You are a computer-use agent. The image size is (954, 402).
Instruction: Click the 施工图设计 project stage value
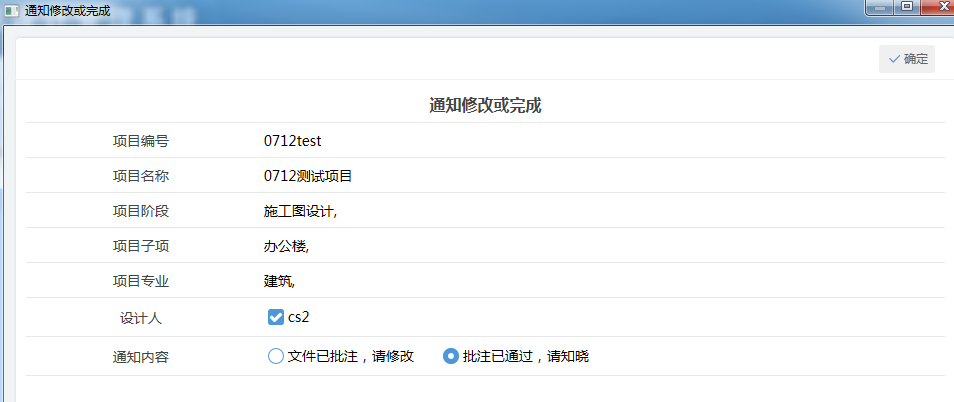[x=300, y=211]
